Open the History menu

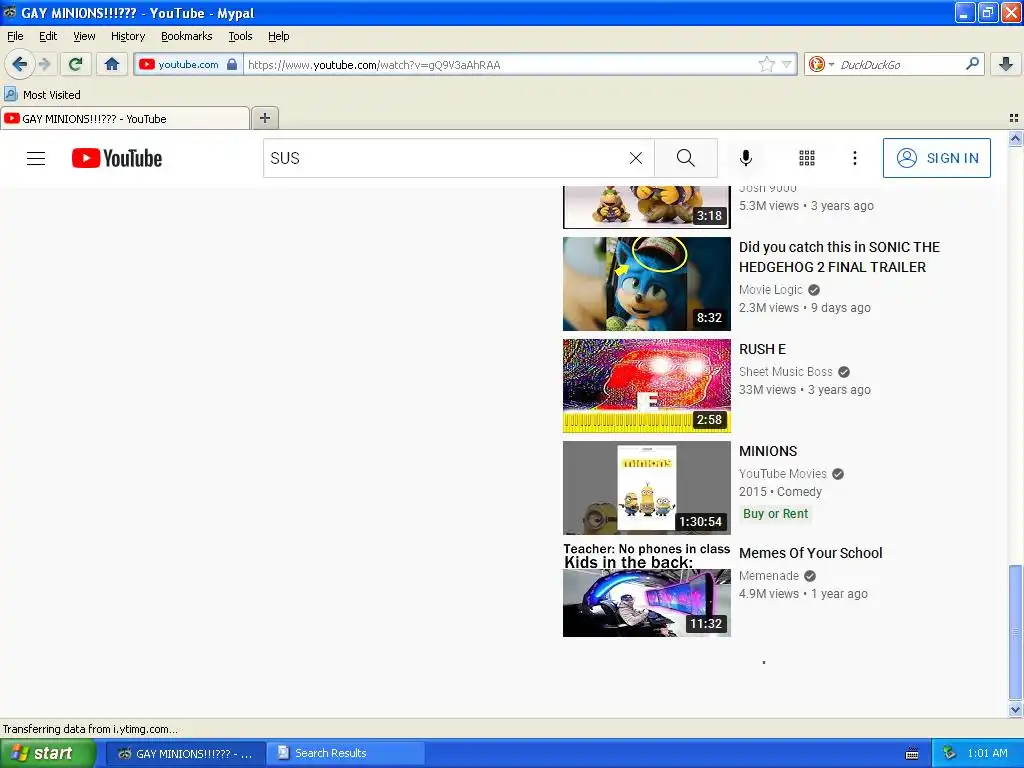[127, 36]
